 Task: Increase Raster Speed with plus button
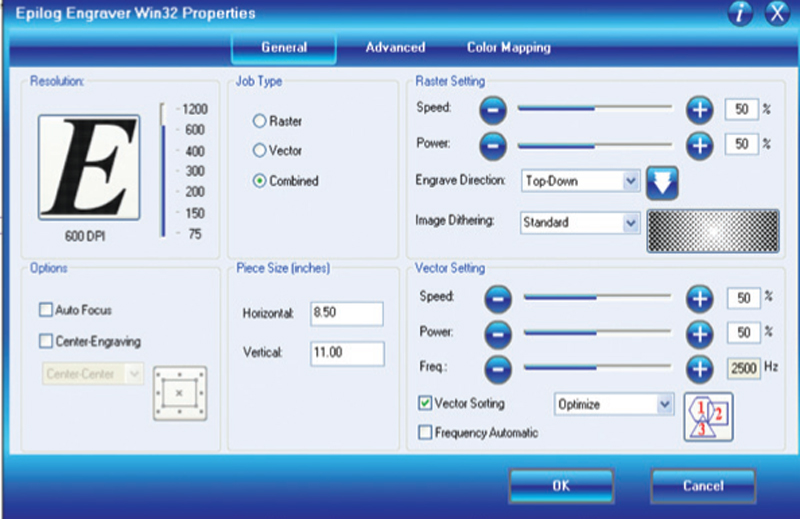(x=699, y=110)
